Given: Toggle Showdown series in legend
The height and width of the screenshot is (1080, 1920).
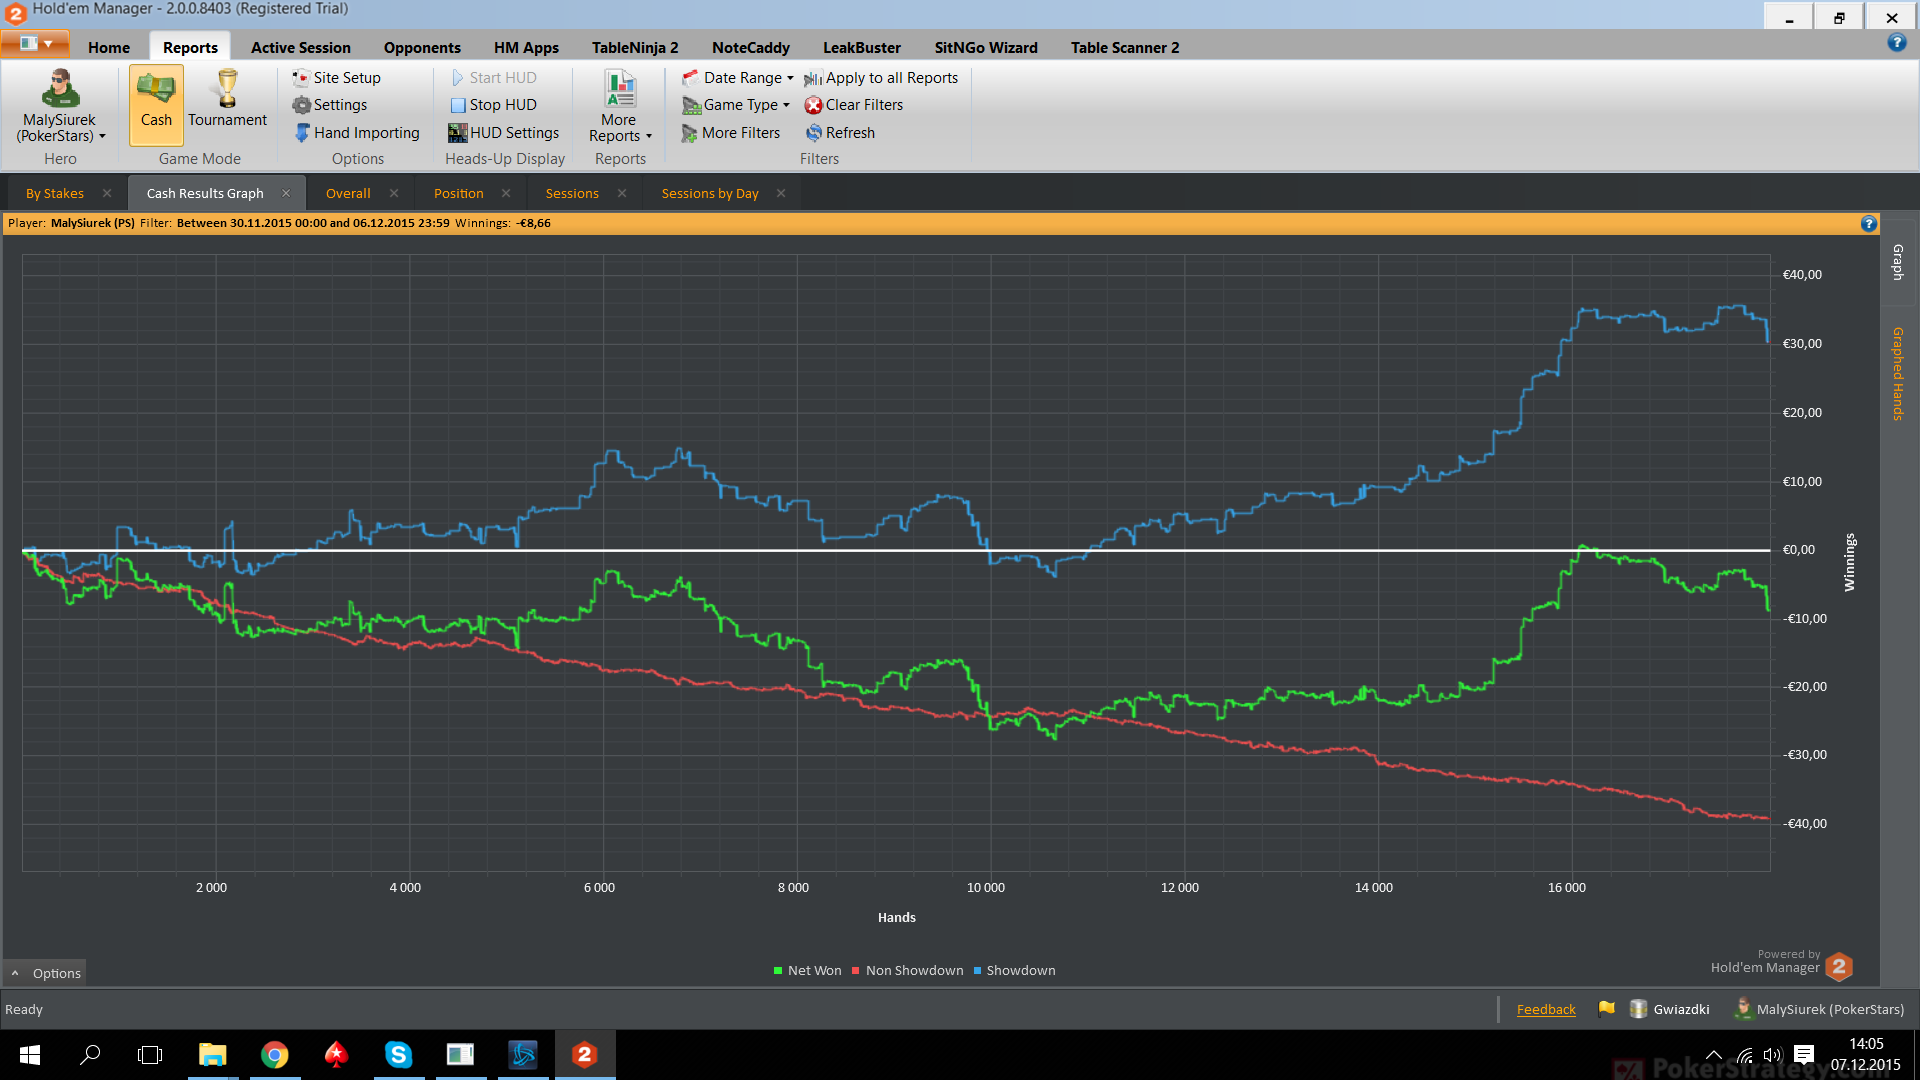Looking at the screenshot, I should click(x=1014, y=970).
